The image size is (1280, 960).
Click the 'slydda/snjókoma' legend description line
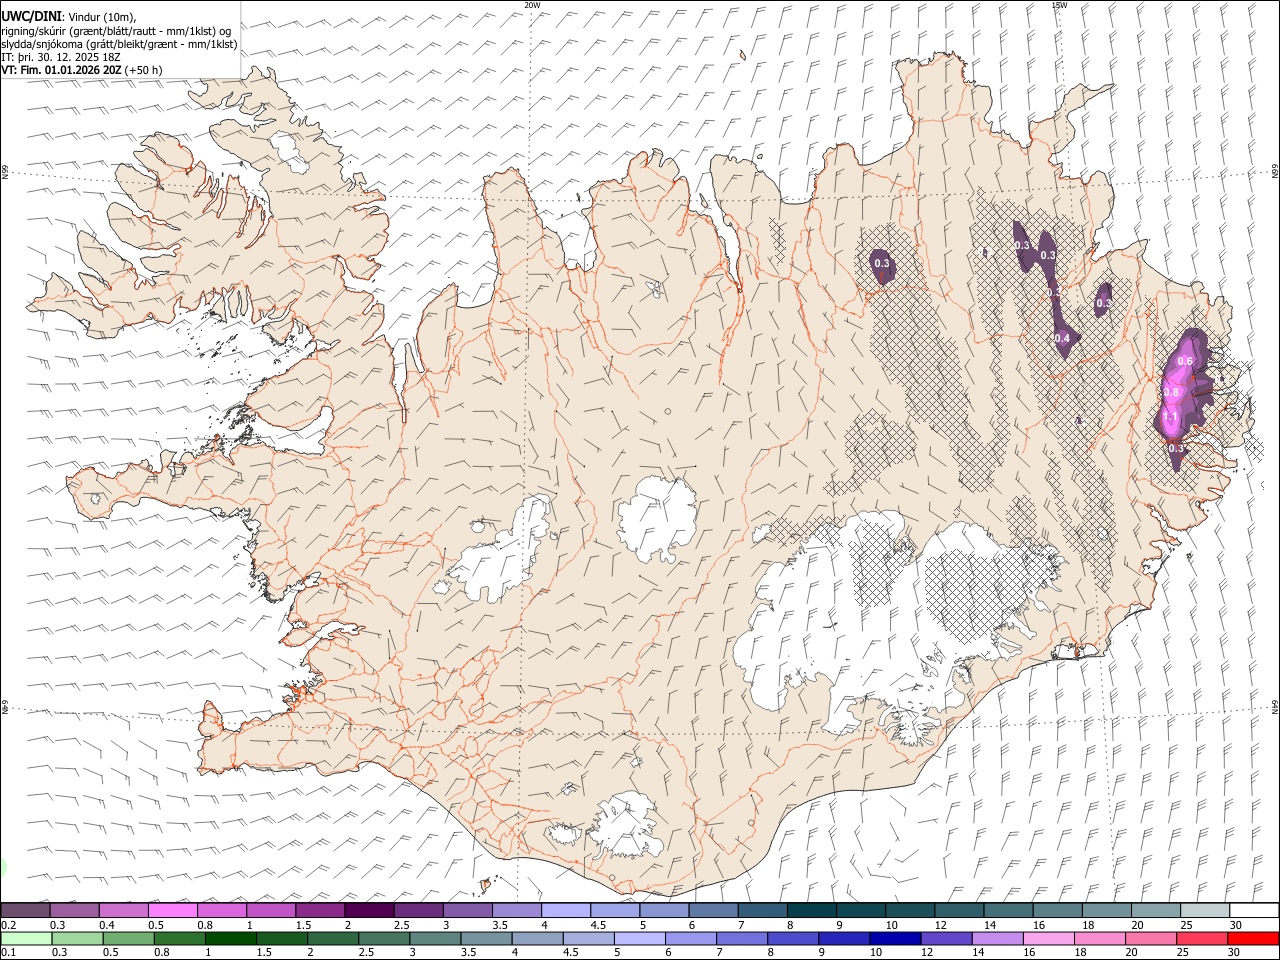119,44
